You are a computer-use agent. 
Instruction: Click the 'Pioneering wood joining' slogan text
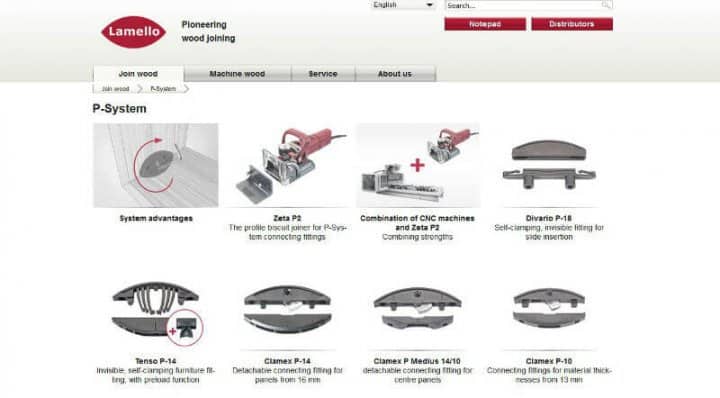(x=208, y=31)
